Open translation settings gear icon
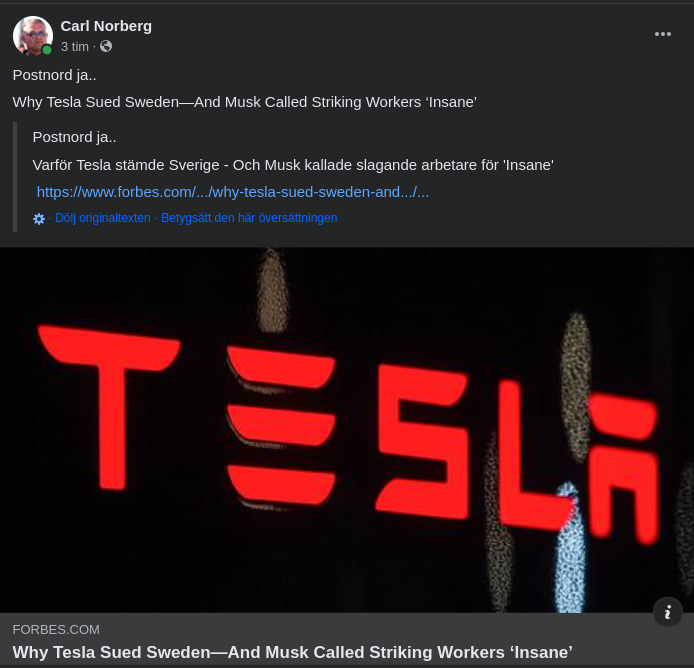 (39, 218)
